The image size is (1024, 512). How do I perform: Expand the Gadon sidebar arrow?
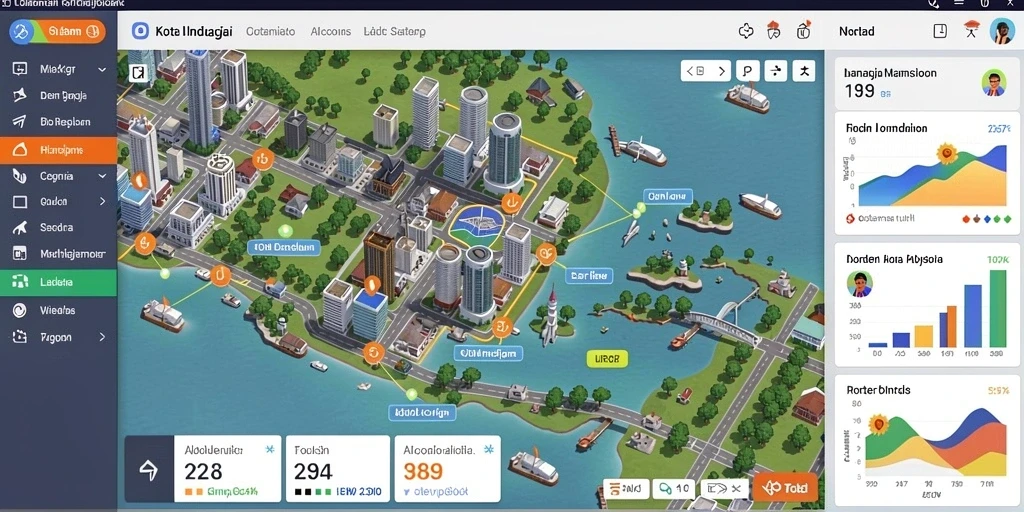(x=103, y=202)
